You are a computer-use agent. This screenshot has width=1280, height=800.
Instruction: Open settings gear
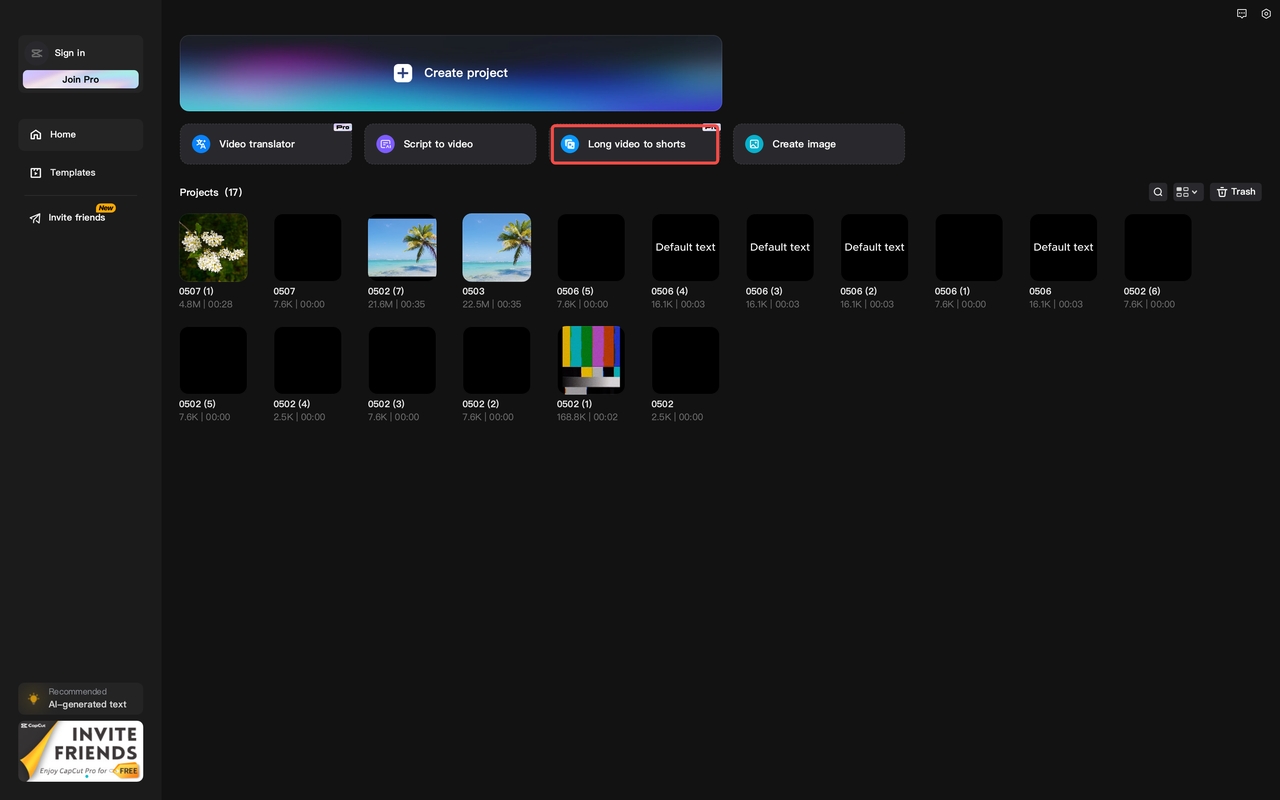(1266, 14)
